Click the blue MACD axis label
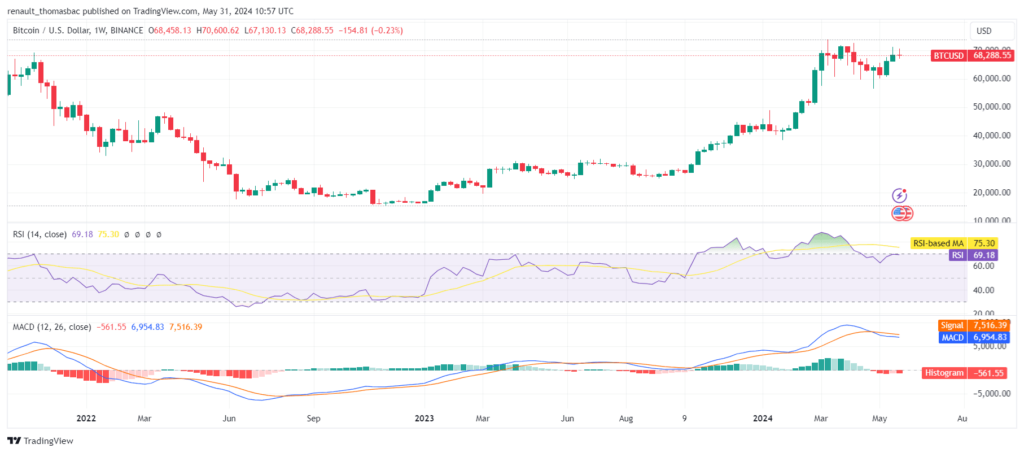1024x453 pixels. [x=955, y=337]
